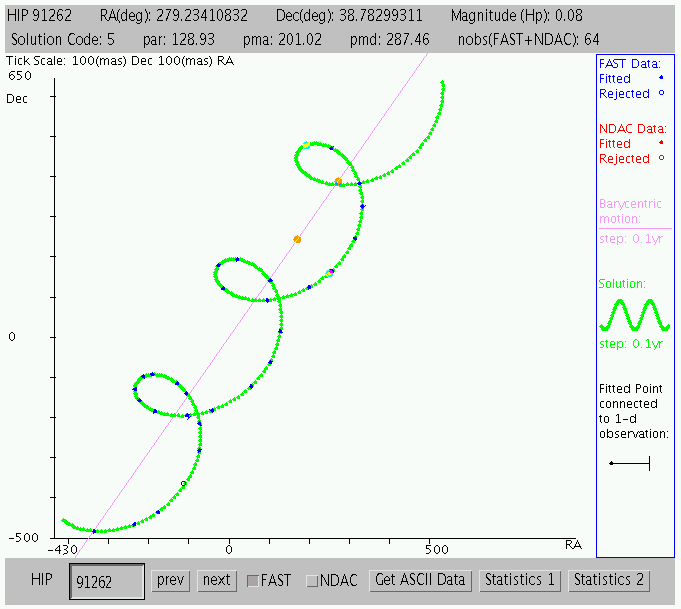Screen dimensions: 681x609
Task: Click the HIP number input field
Action: pos(107,581)
